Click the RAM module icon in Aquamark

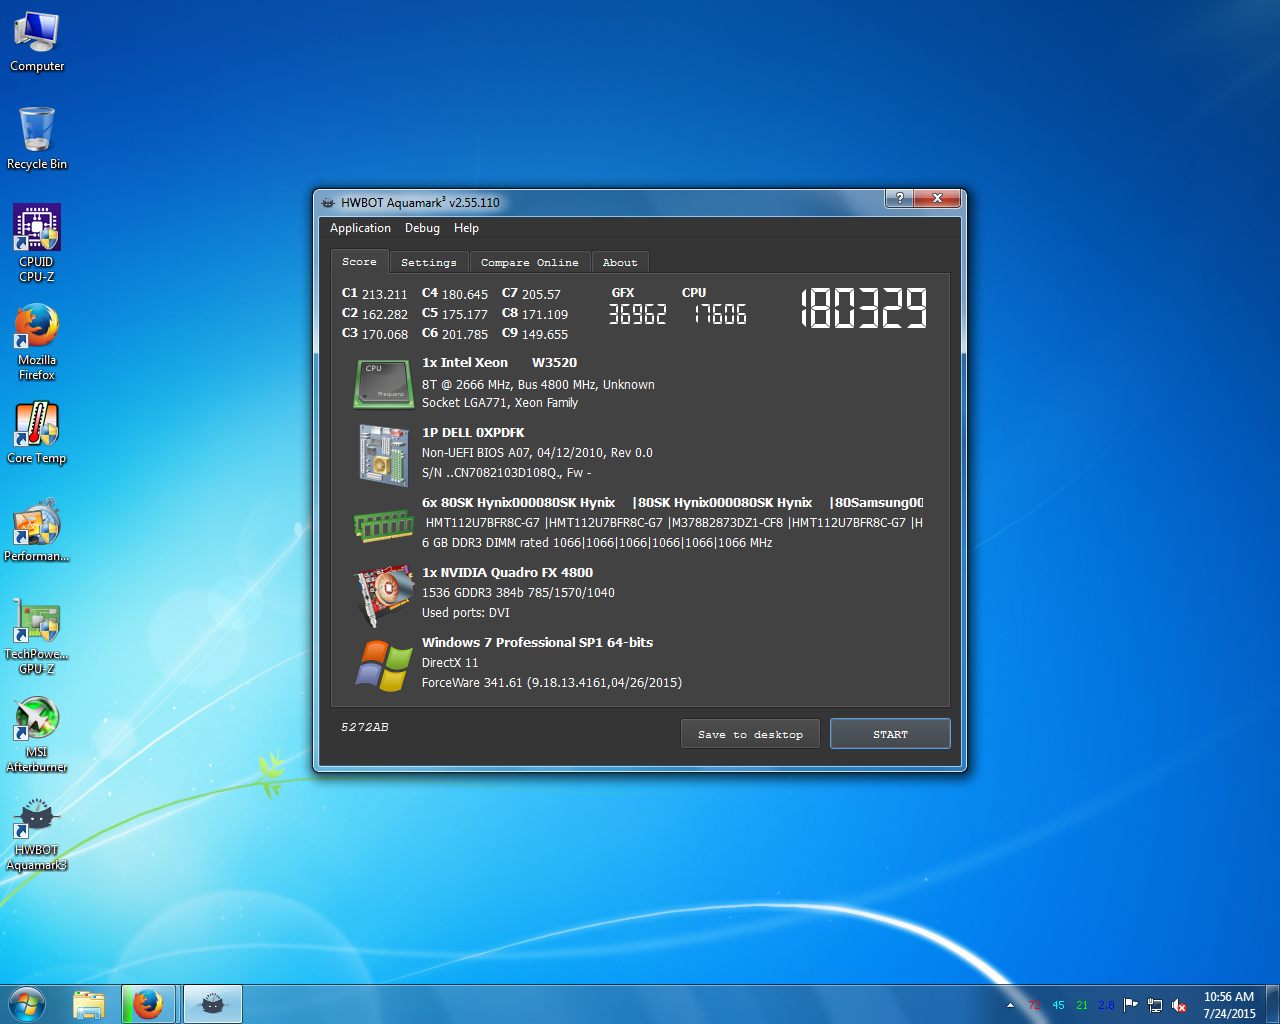383,524
